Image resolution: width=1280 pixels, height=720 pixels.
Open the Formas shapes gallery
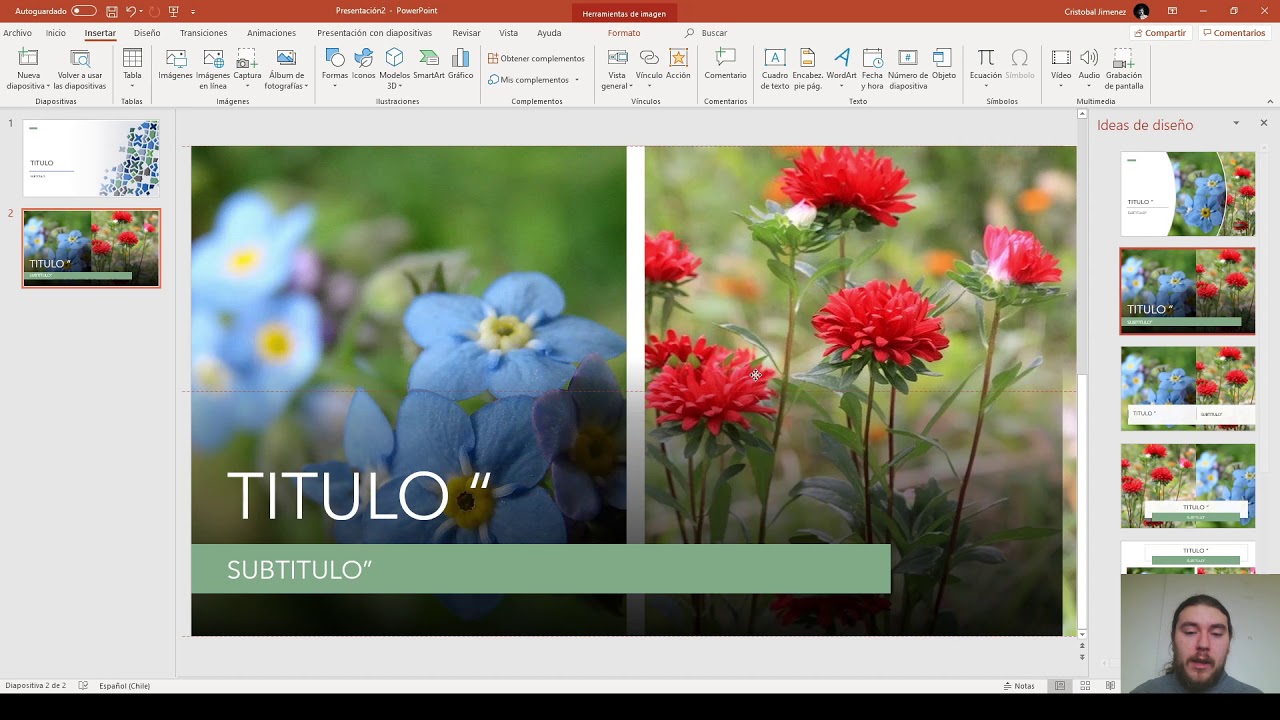pos(335,69)
